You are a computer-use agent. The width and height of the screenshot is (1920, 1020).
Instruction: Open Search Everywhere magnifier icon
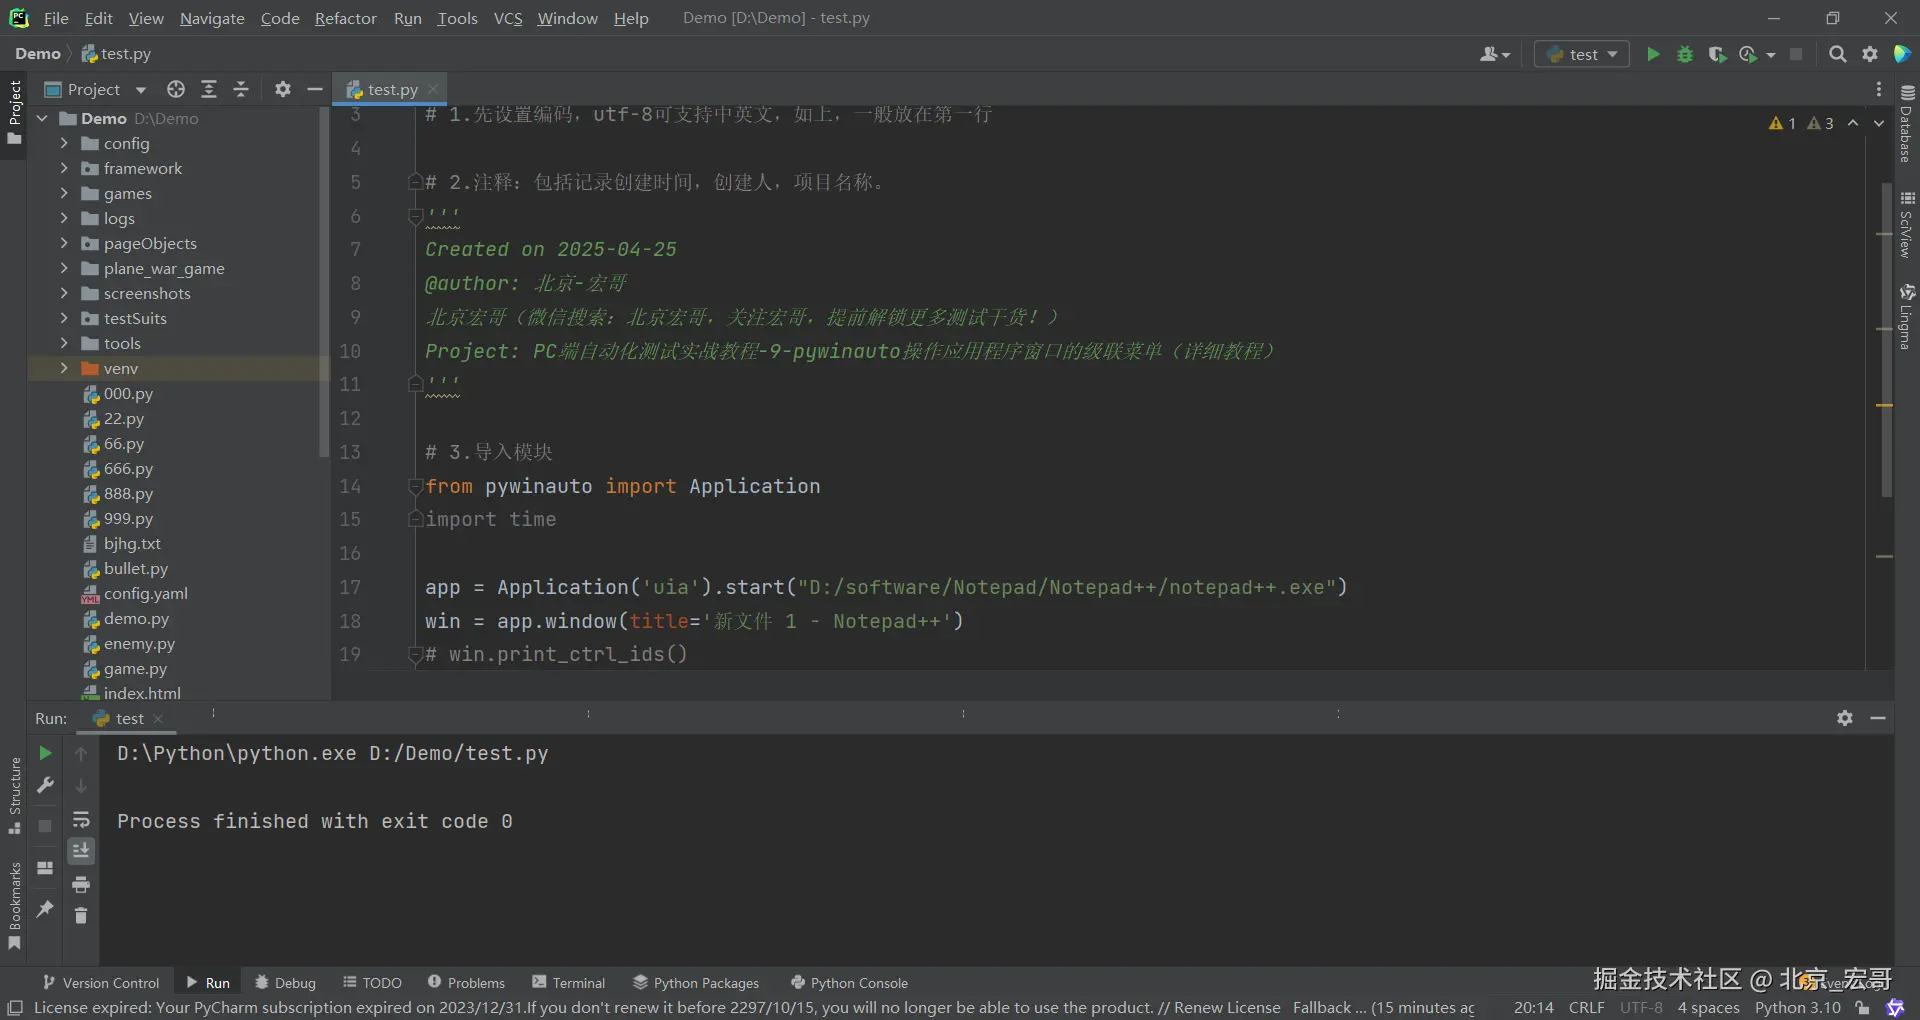tap(1837, 54)
